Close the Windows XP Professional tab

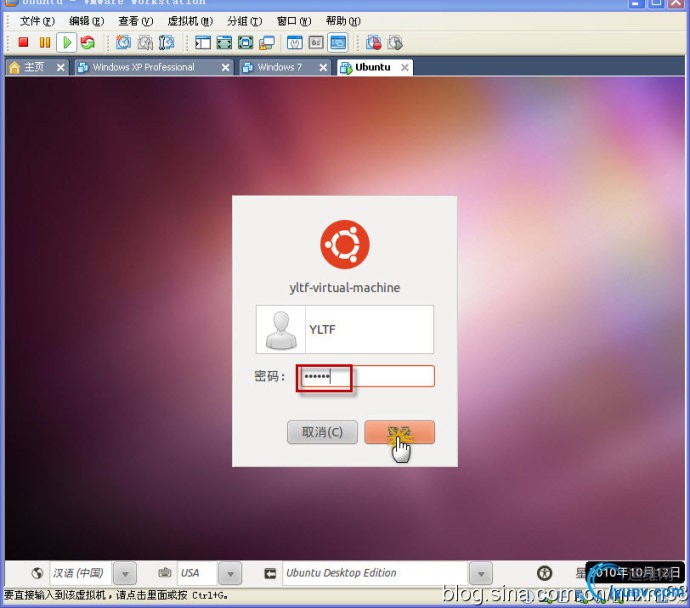click(x=225, y=67)
